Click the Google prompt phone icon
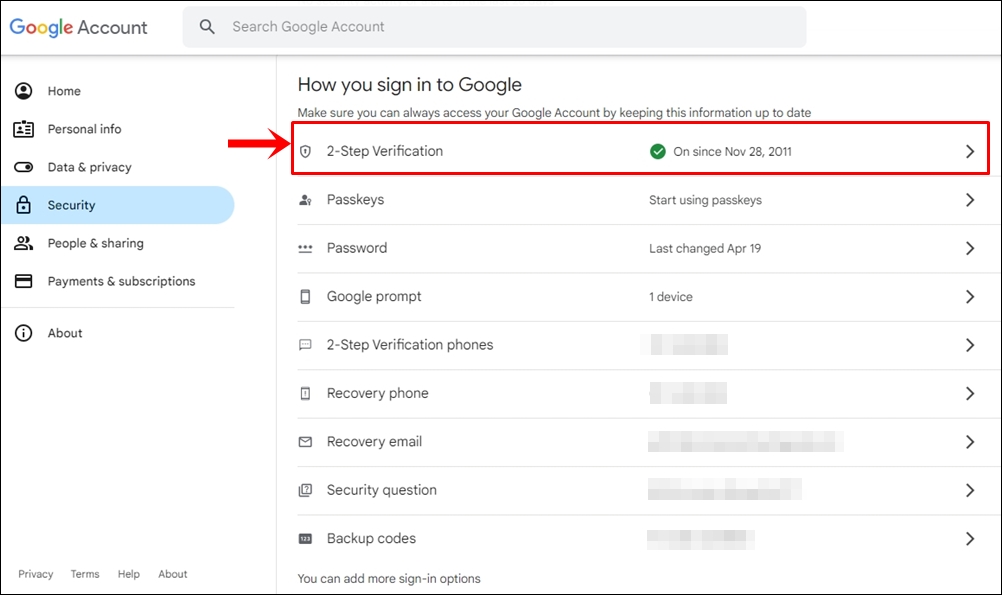1002x595 pixels. pos(305,297)
